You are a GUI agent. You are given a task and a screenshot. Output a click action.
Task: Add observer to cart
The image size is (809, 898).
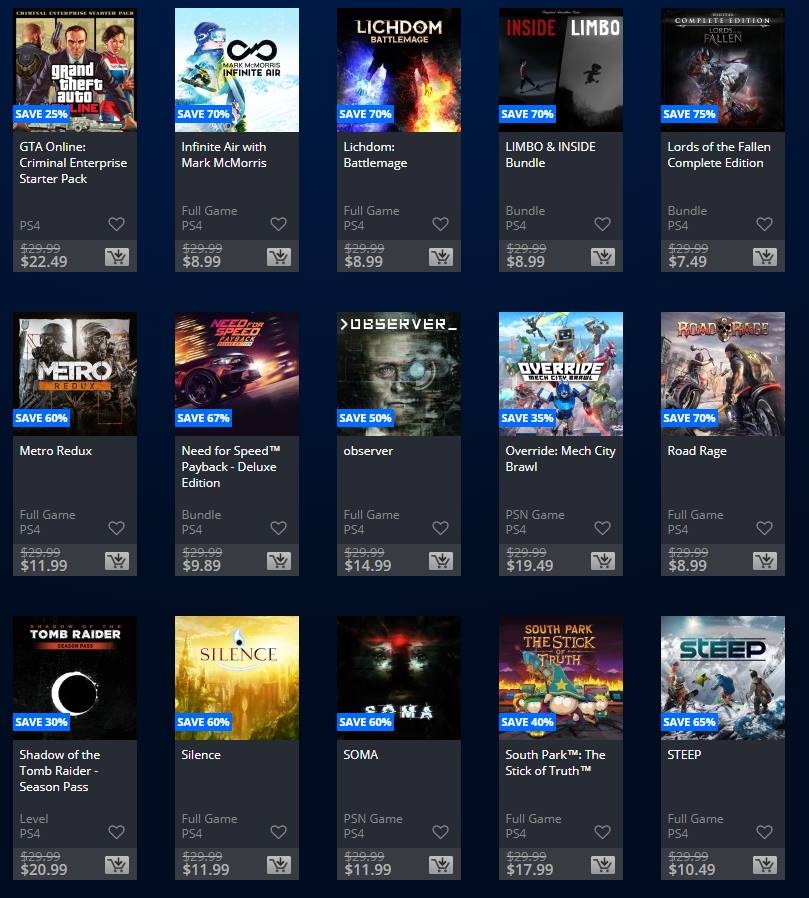441,561
